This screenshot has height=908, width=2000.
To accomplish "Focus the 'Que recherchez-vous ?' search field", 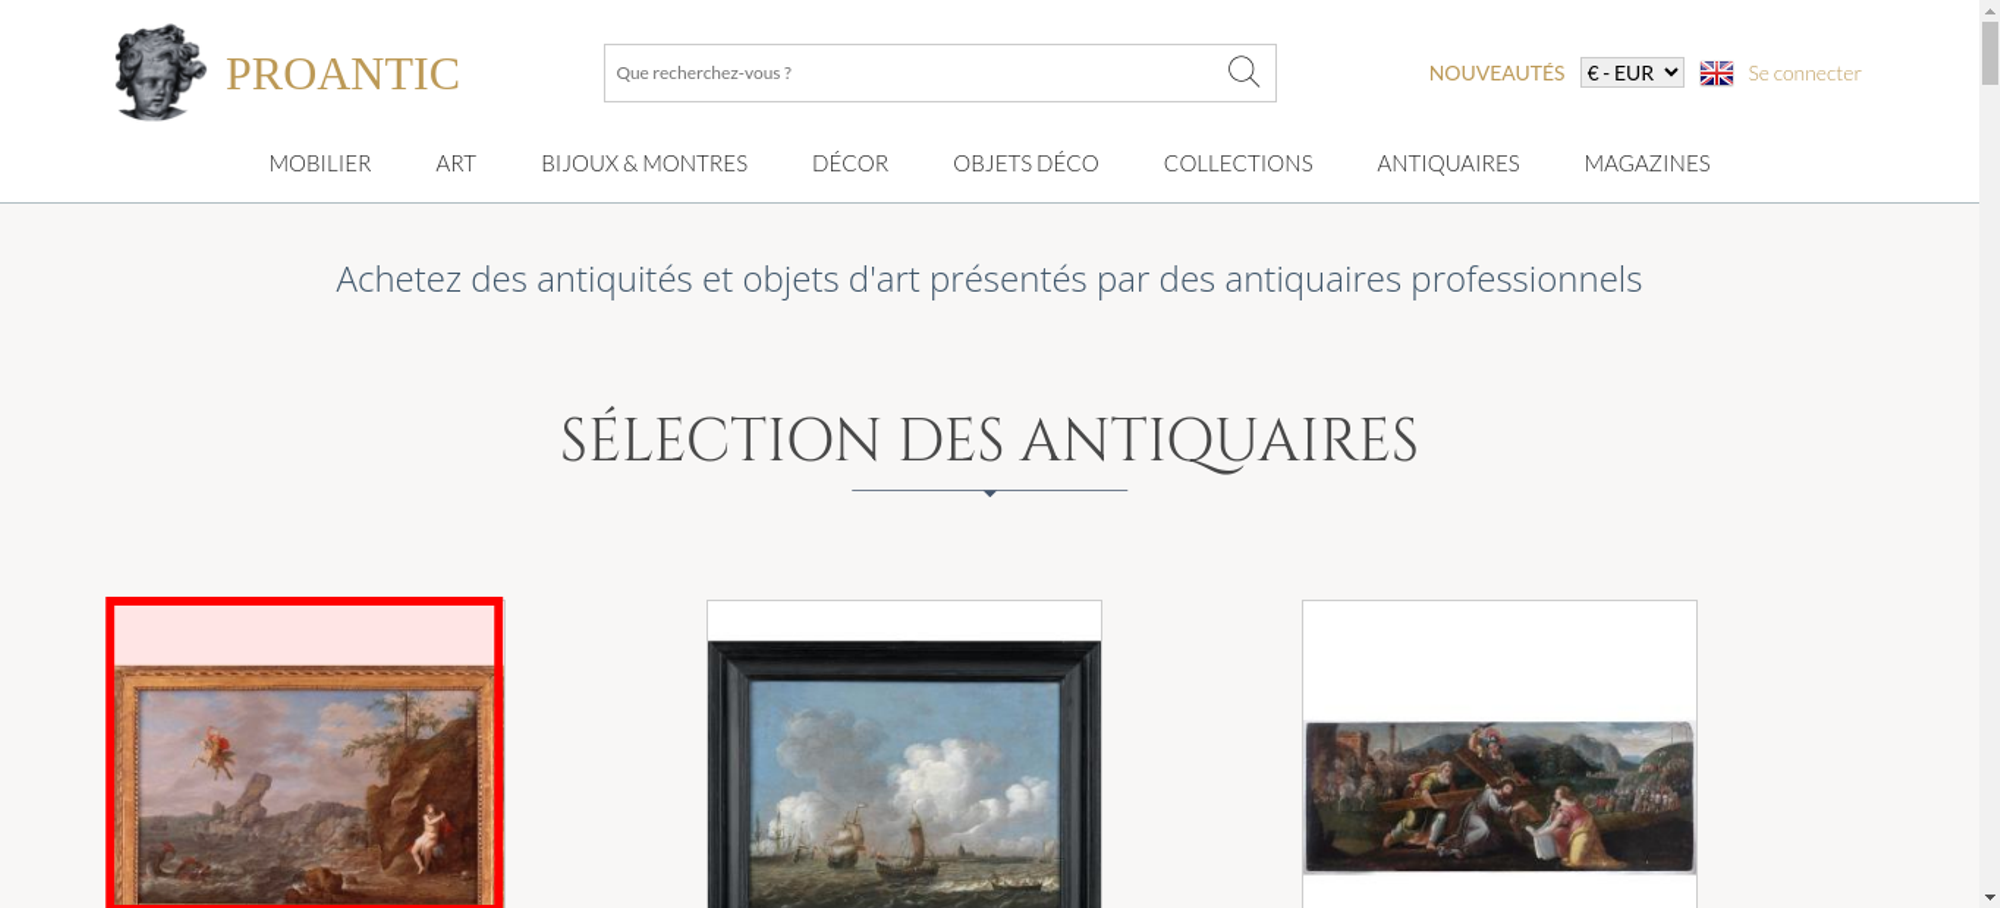I will click(915, 73).
